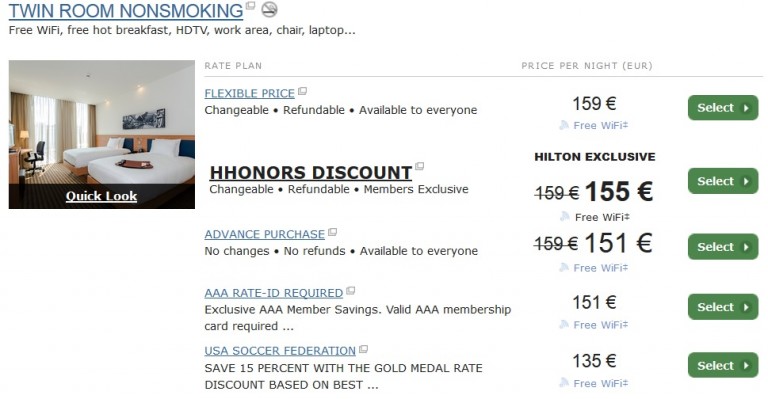768x399 pixels.
Task: Select the 135 € USA Soccer Federation rate
Action: coord(723,365)
